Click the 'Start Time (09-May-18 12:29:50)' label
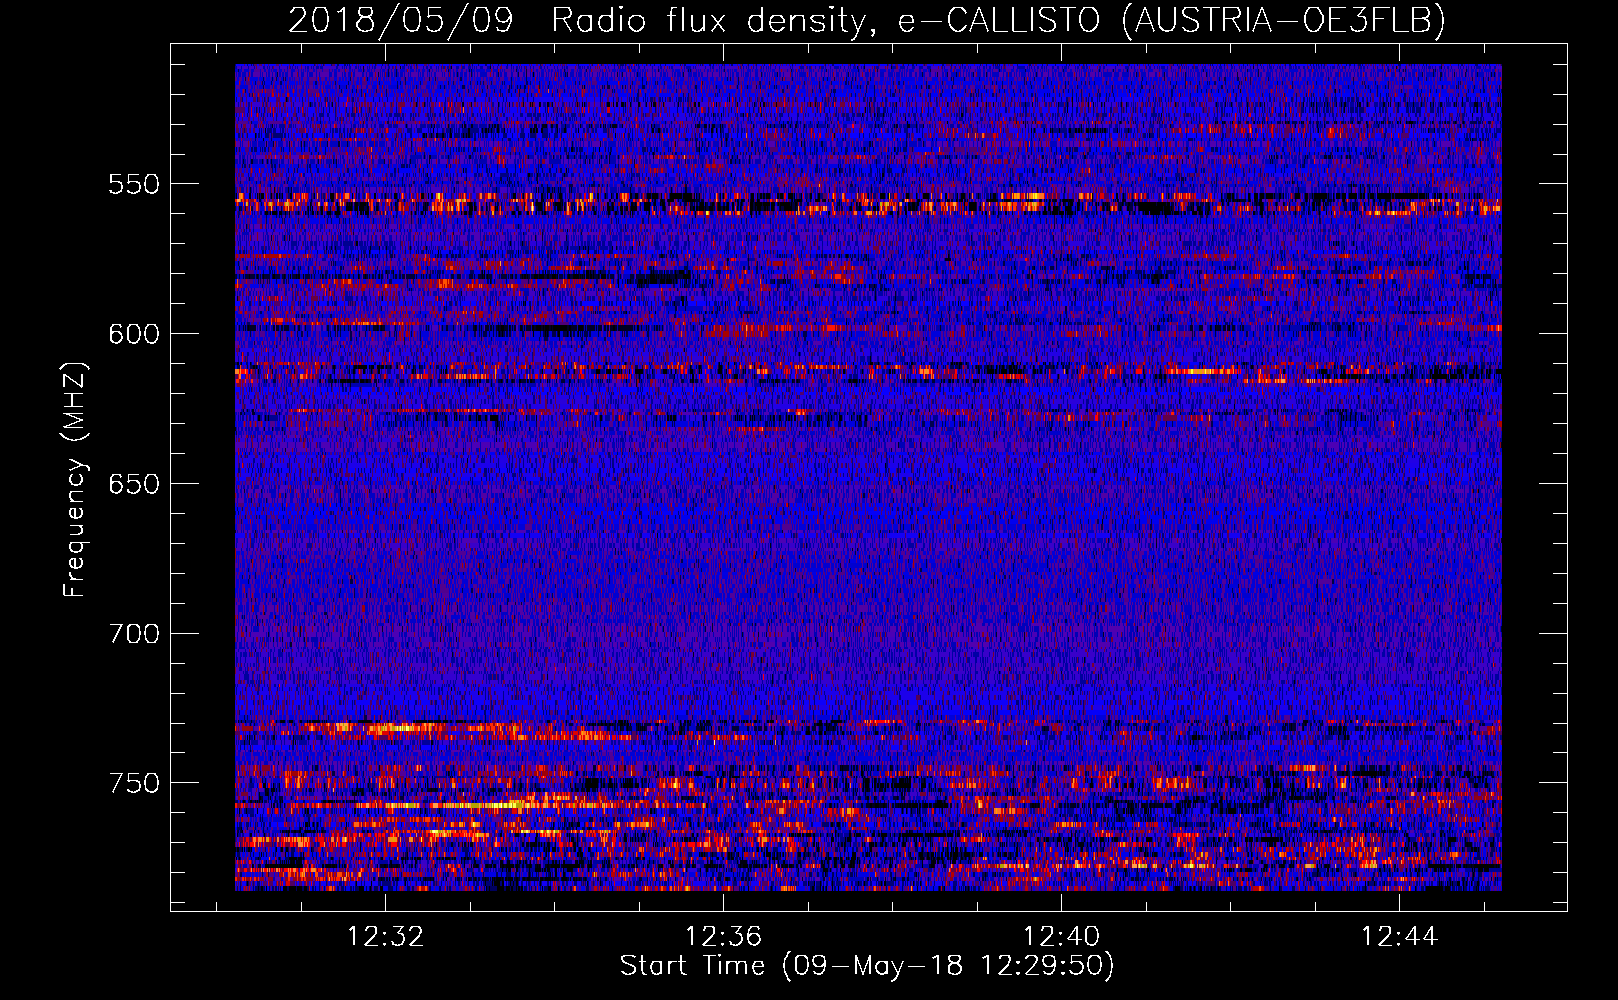The image size is (1618, 1000). click(x=867, y=965)
